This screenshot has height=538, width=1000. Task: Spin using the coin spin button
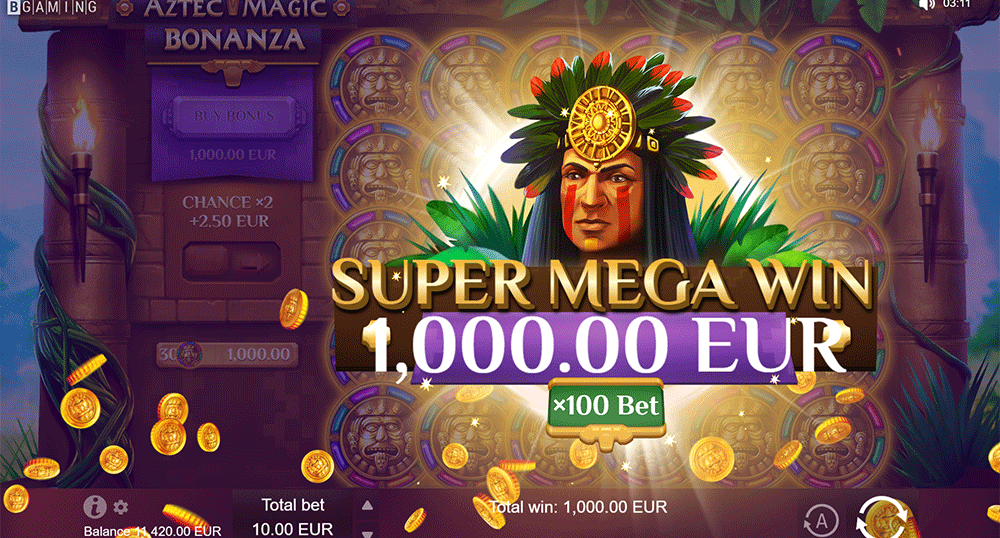click(883, 518)
